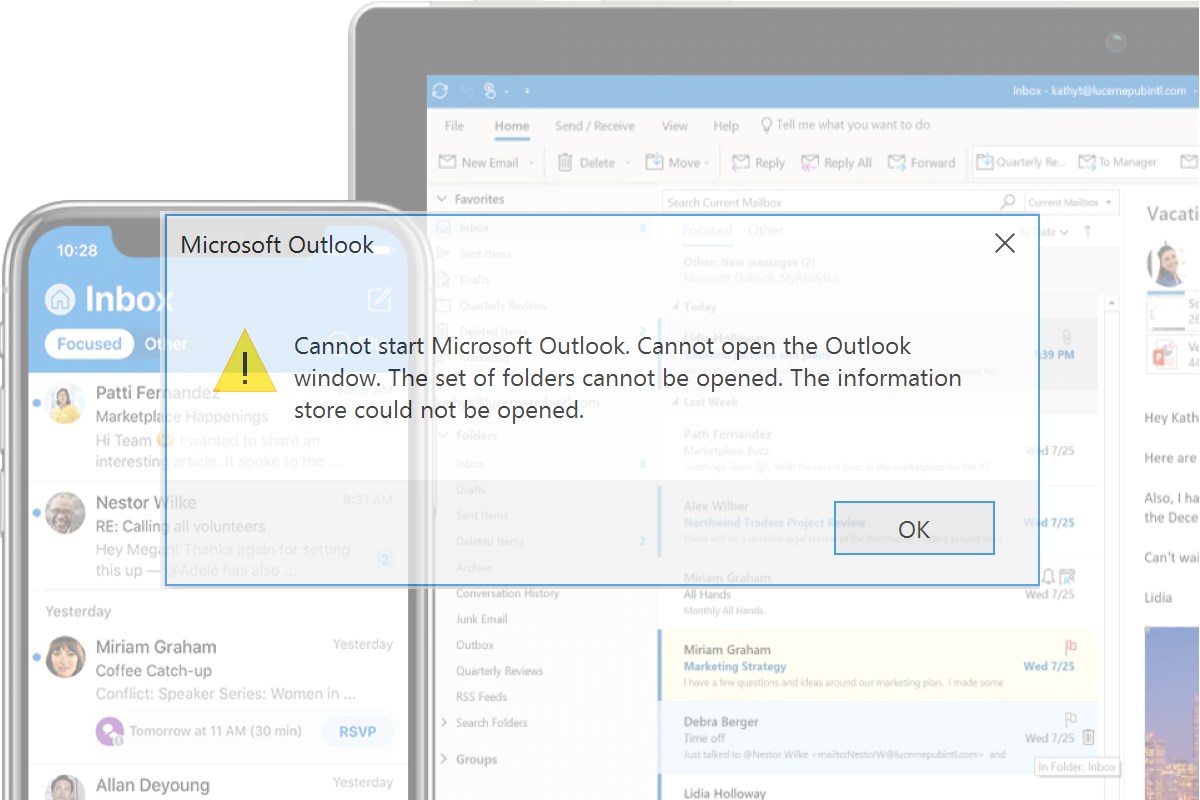Open the Customize Quick Access Toolbar dropdown
This screenshot has width=1200, height=800.
click(527, 92)
